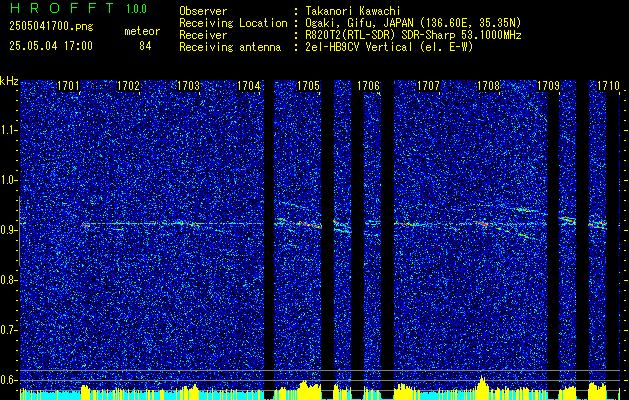Click the meteor count 84

tap(145, 46)
